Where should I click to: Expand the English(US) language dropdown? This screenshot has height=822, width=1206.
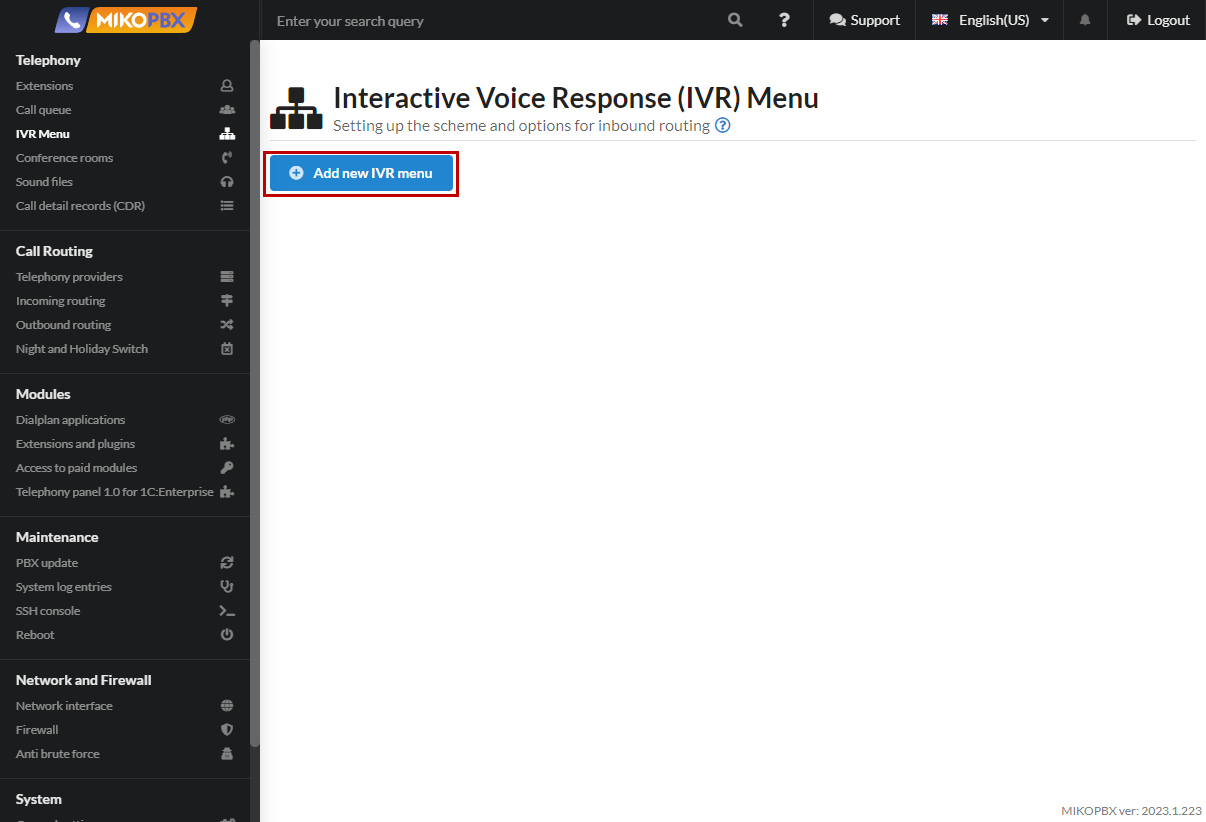pos(990,20)
